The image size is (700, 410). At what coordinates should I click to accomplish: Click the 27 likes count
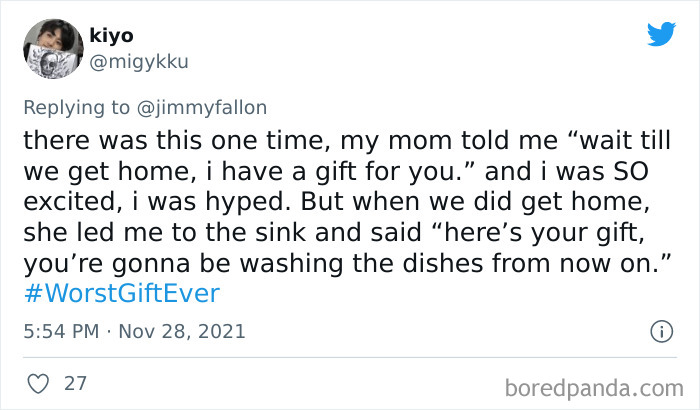[x=75, y=383]
